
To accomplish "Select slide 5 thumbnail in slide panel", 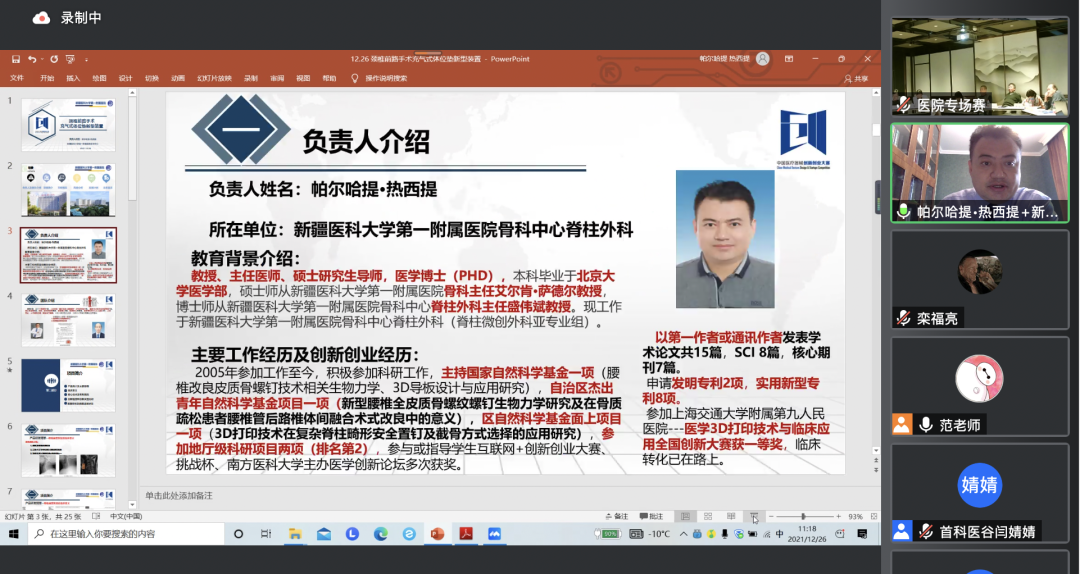I will [x=68, y=385].
